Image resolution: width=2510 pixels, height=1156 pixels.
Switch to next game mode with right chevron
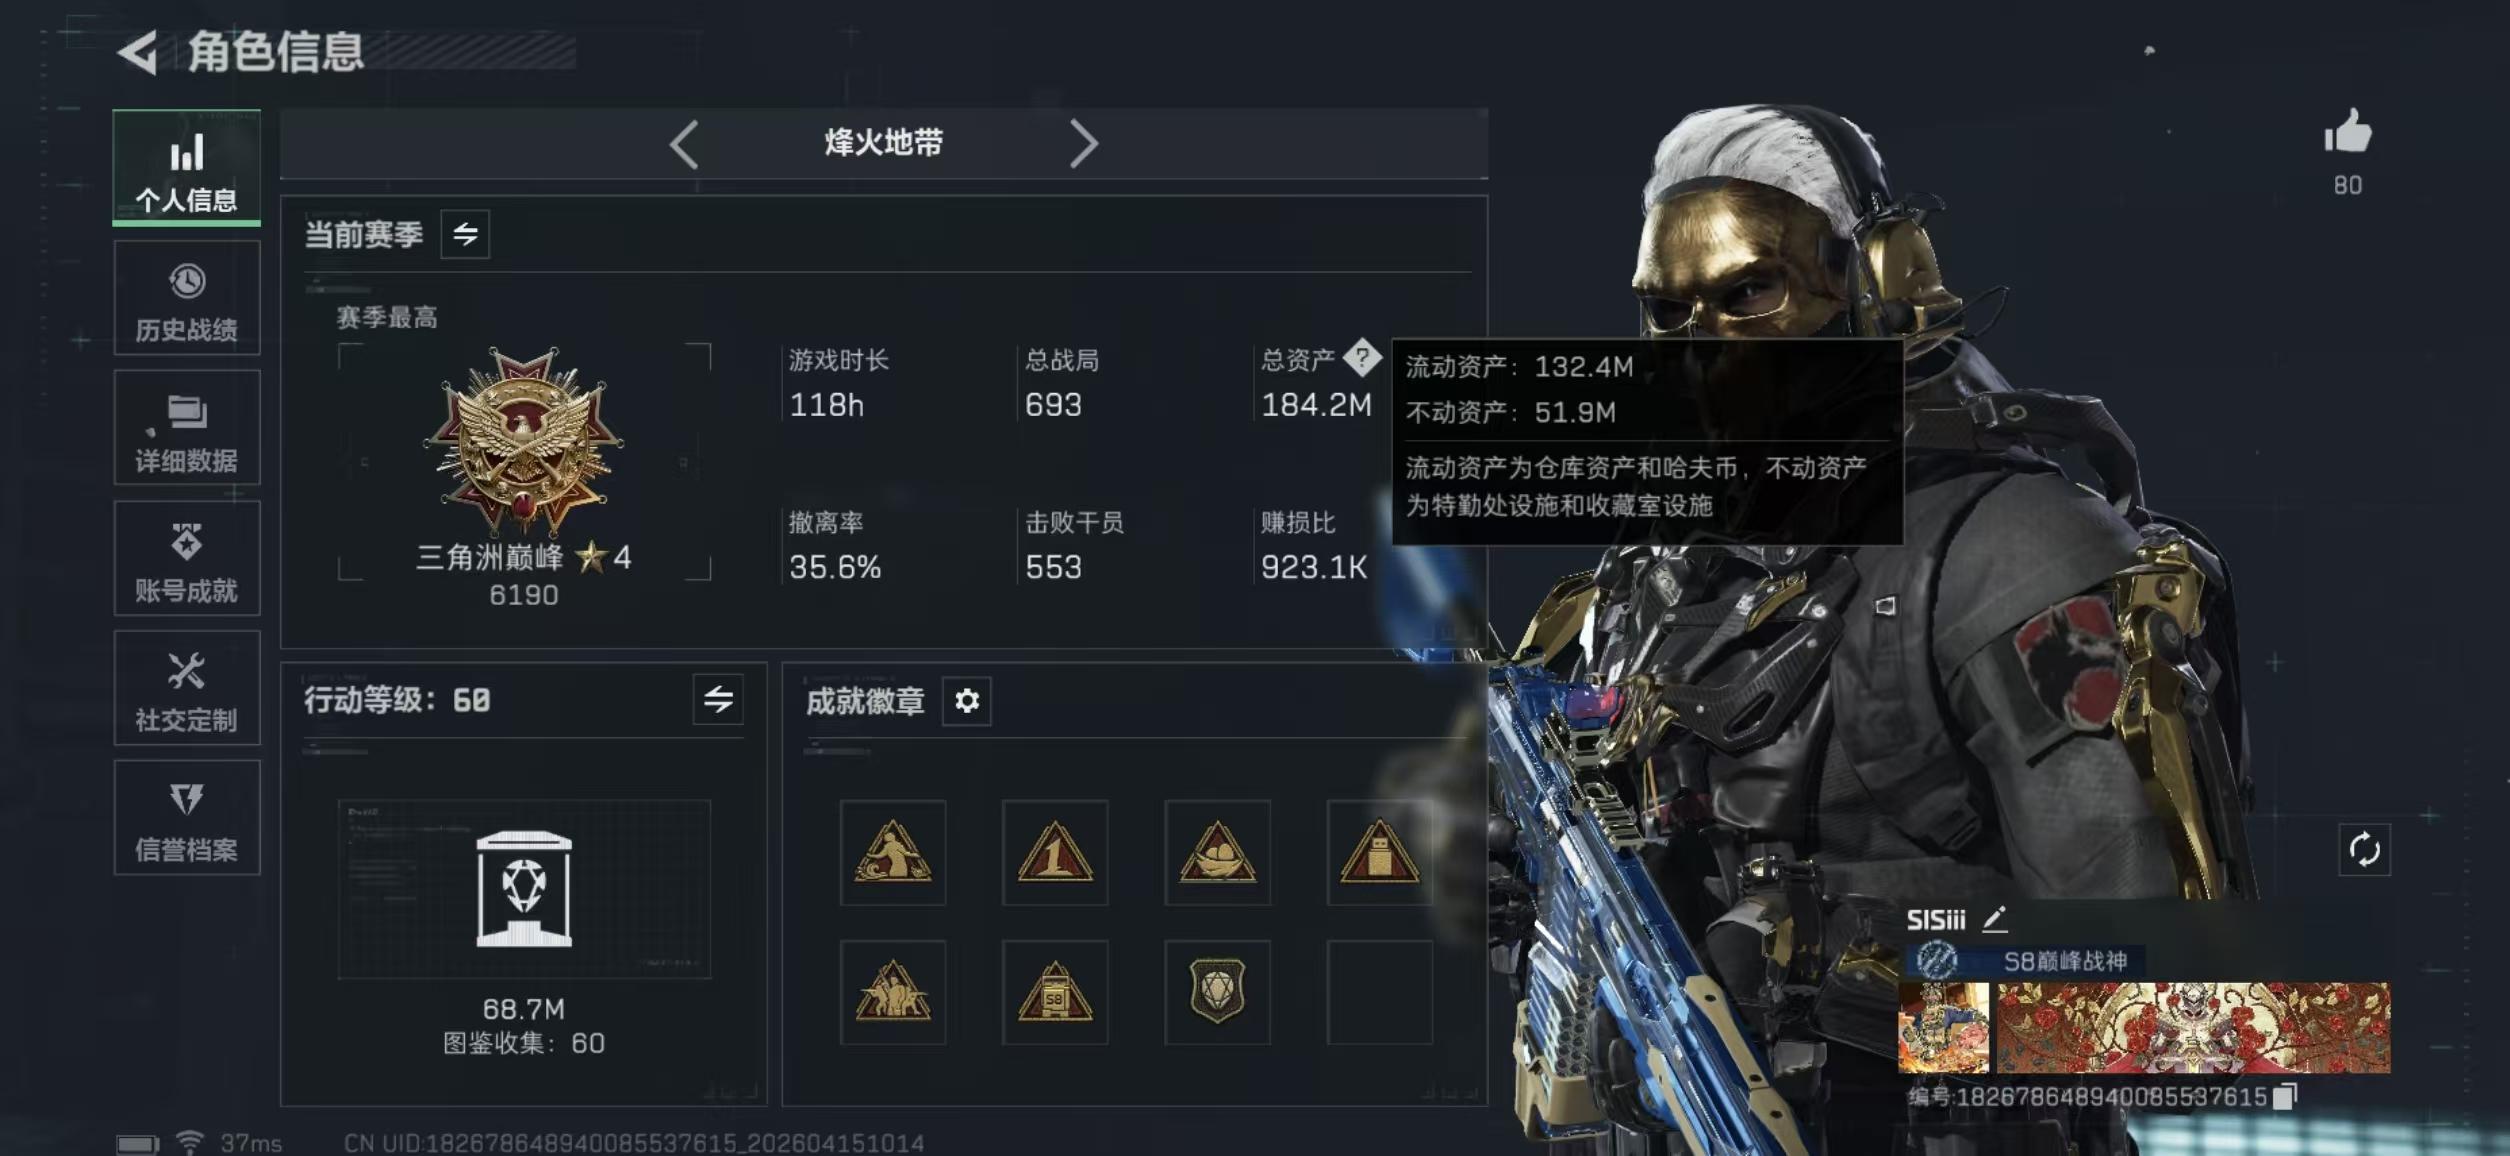tap(1083, 144)
